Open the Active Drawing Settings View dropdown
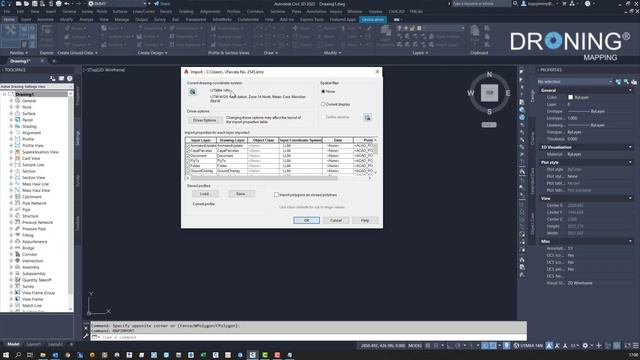Screen dimensions: 640x360 coord(37,87)
